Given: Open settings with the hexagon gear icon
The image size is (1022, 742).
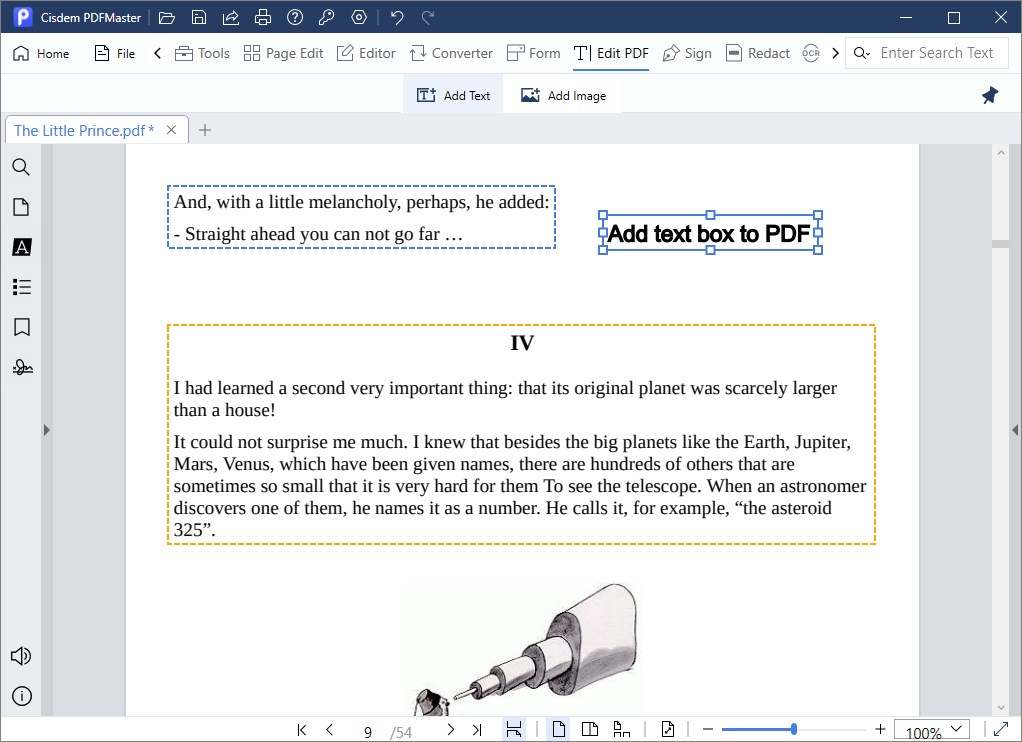Looking at the screenshot, I should [359, 18].
